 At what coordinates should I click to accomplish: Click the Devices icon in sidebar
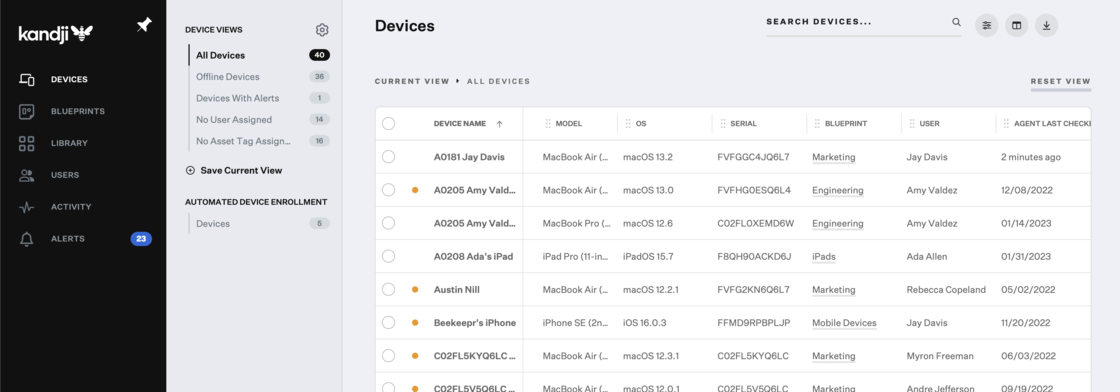pos(26,79)
